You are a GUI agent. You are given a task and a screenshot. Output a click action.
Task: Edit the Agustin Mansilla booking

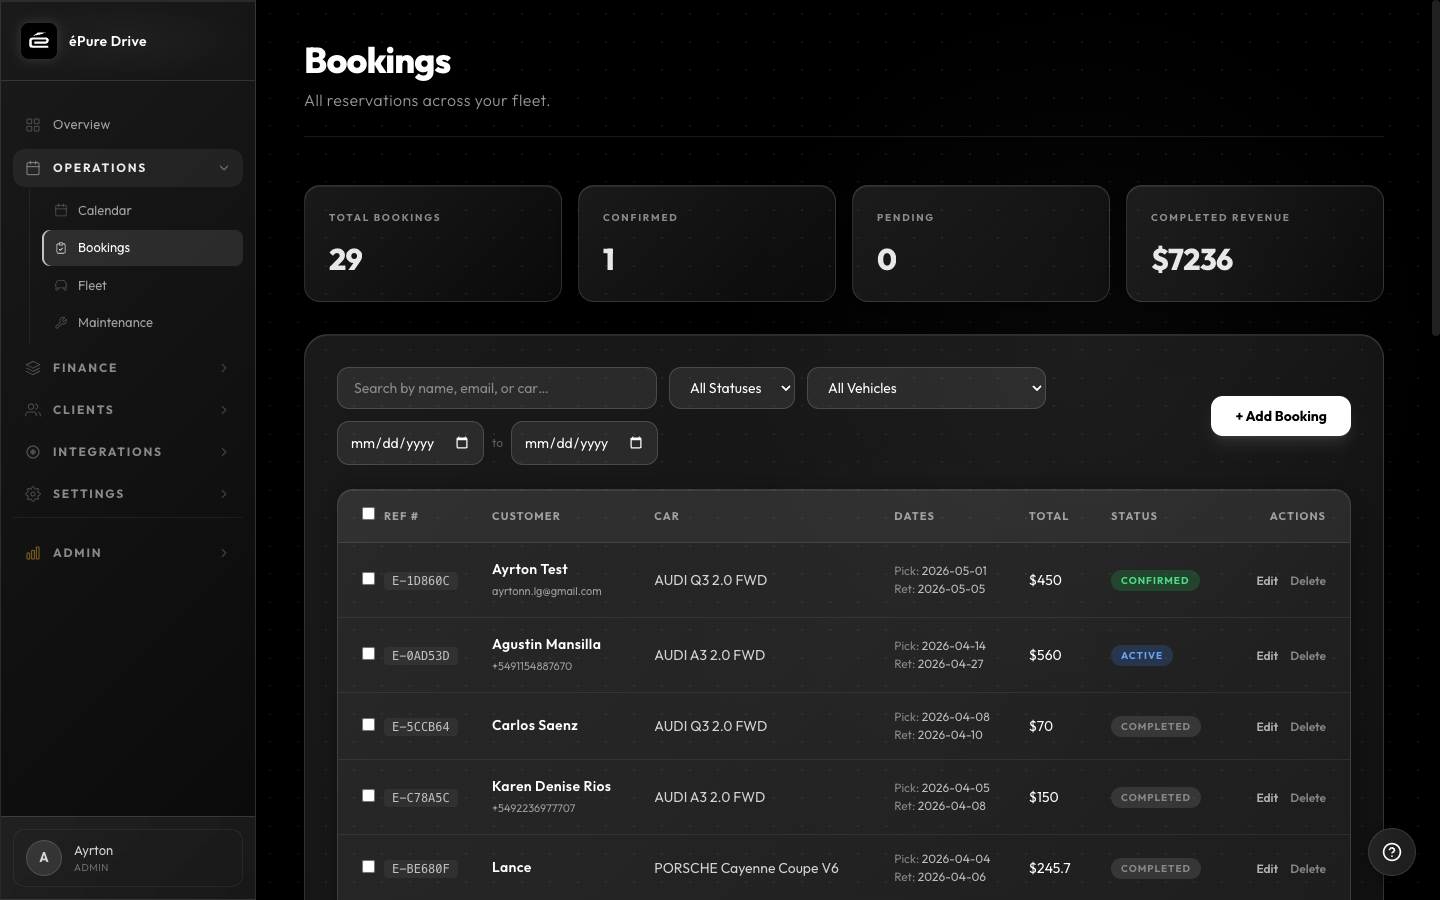coord(1267,656)
